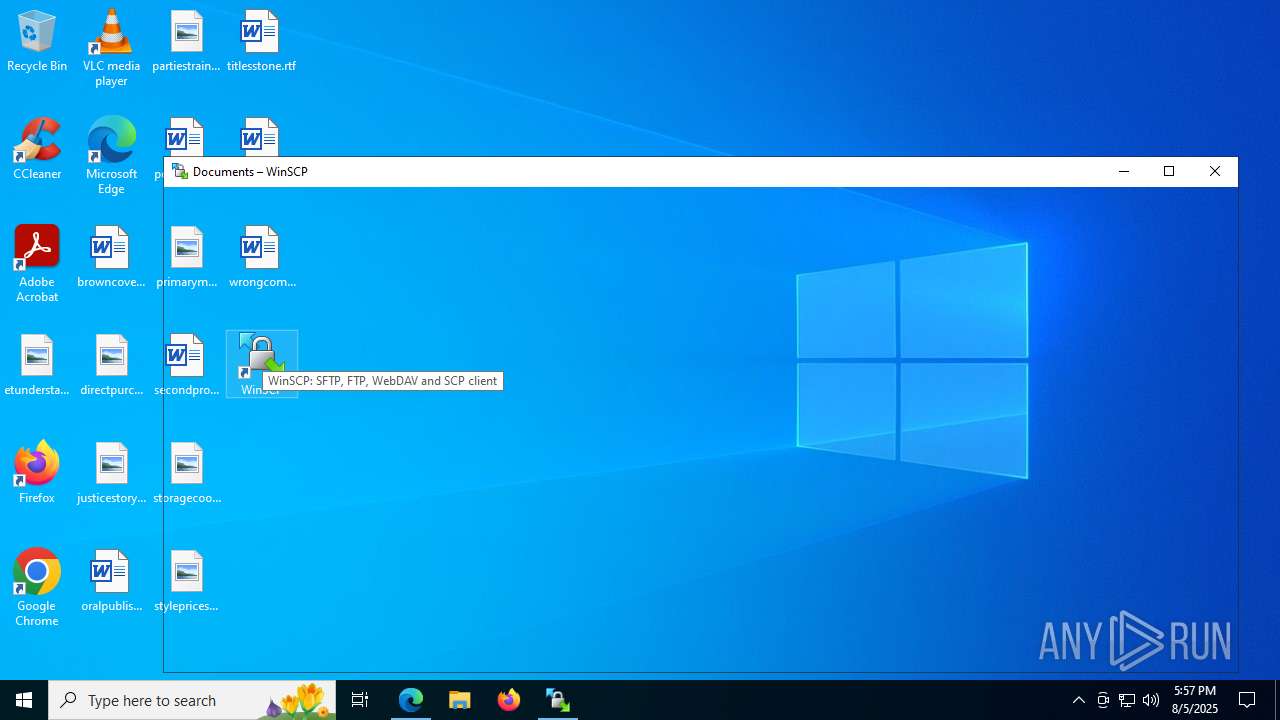Open the clock and calendar flyout
The width and height of the screenshot is (1280, 720).
pyautogui.click(x=1195, y=700)
